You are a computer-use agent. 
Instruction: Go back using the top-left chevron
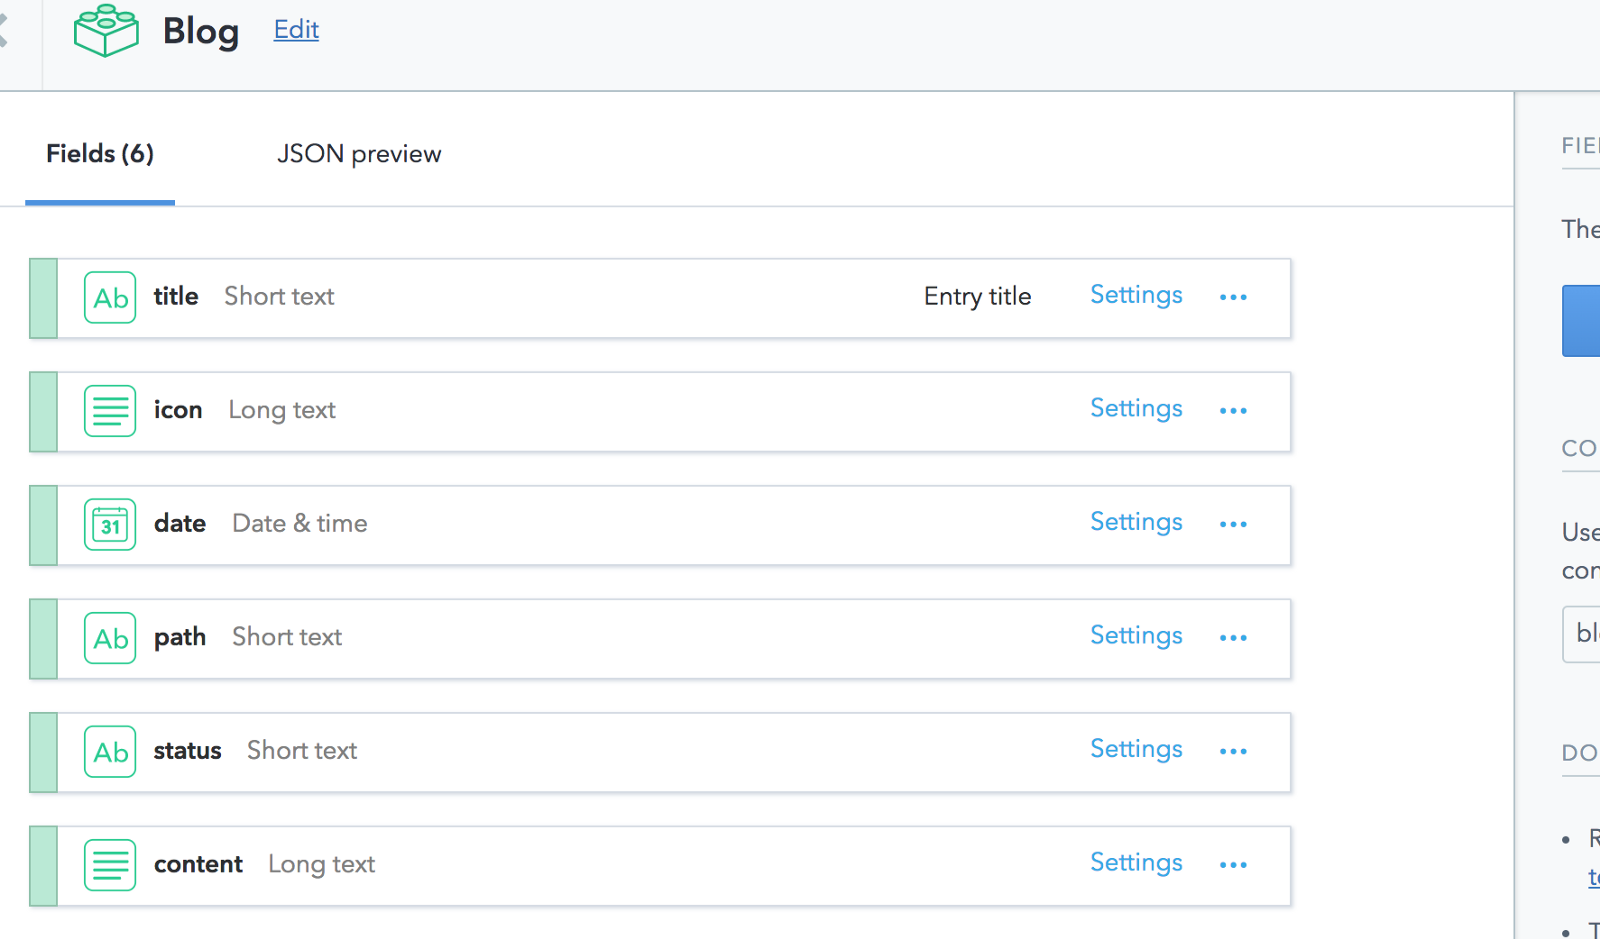3,30
